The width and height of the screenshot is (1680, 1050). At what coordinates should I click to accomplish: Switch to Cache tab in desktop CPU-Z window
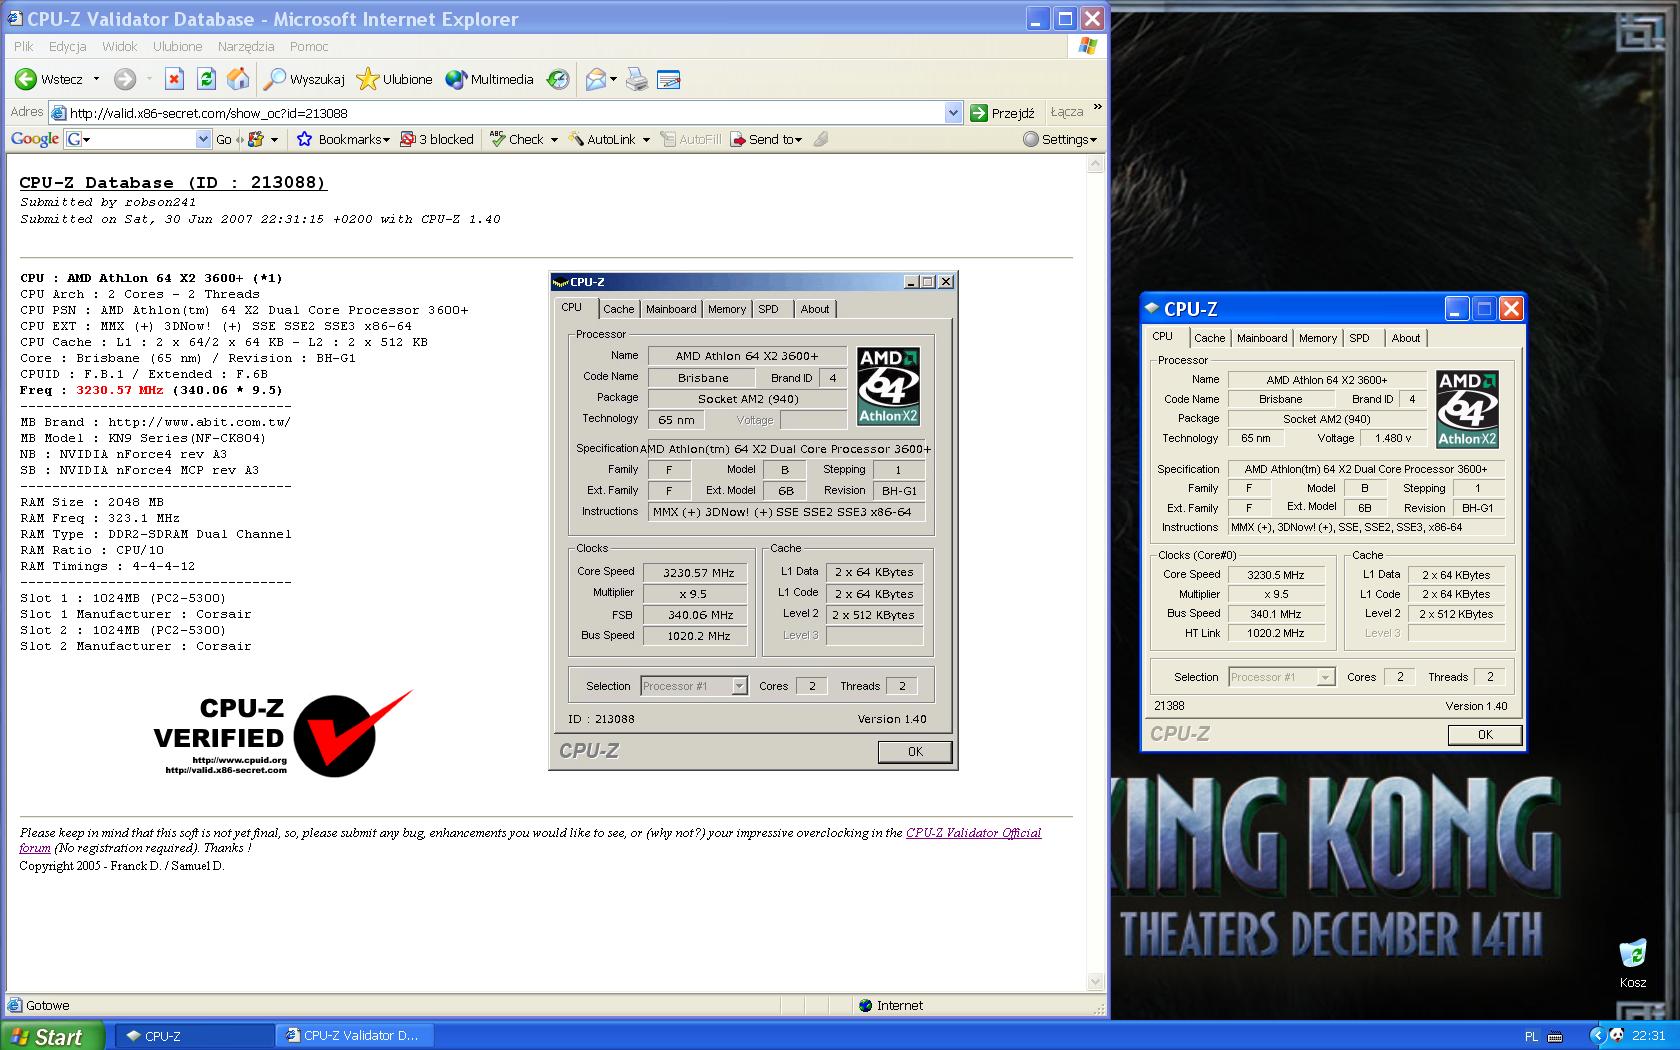click(x=1209, y=338)
